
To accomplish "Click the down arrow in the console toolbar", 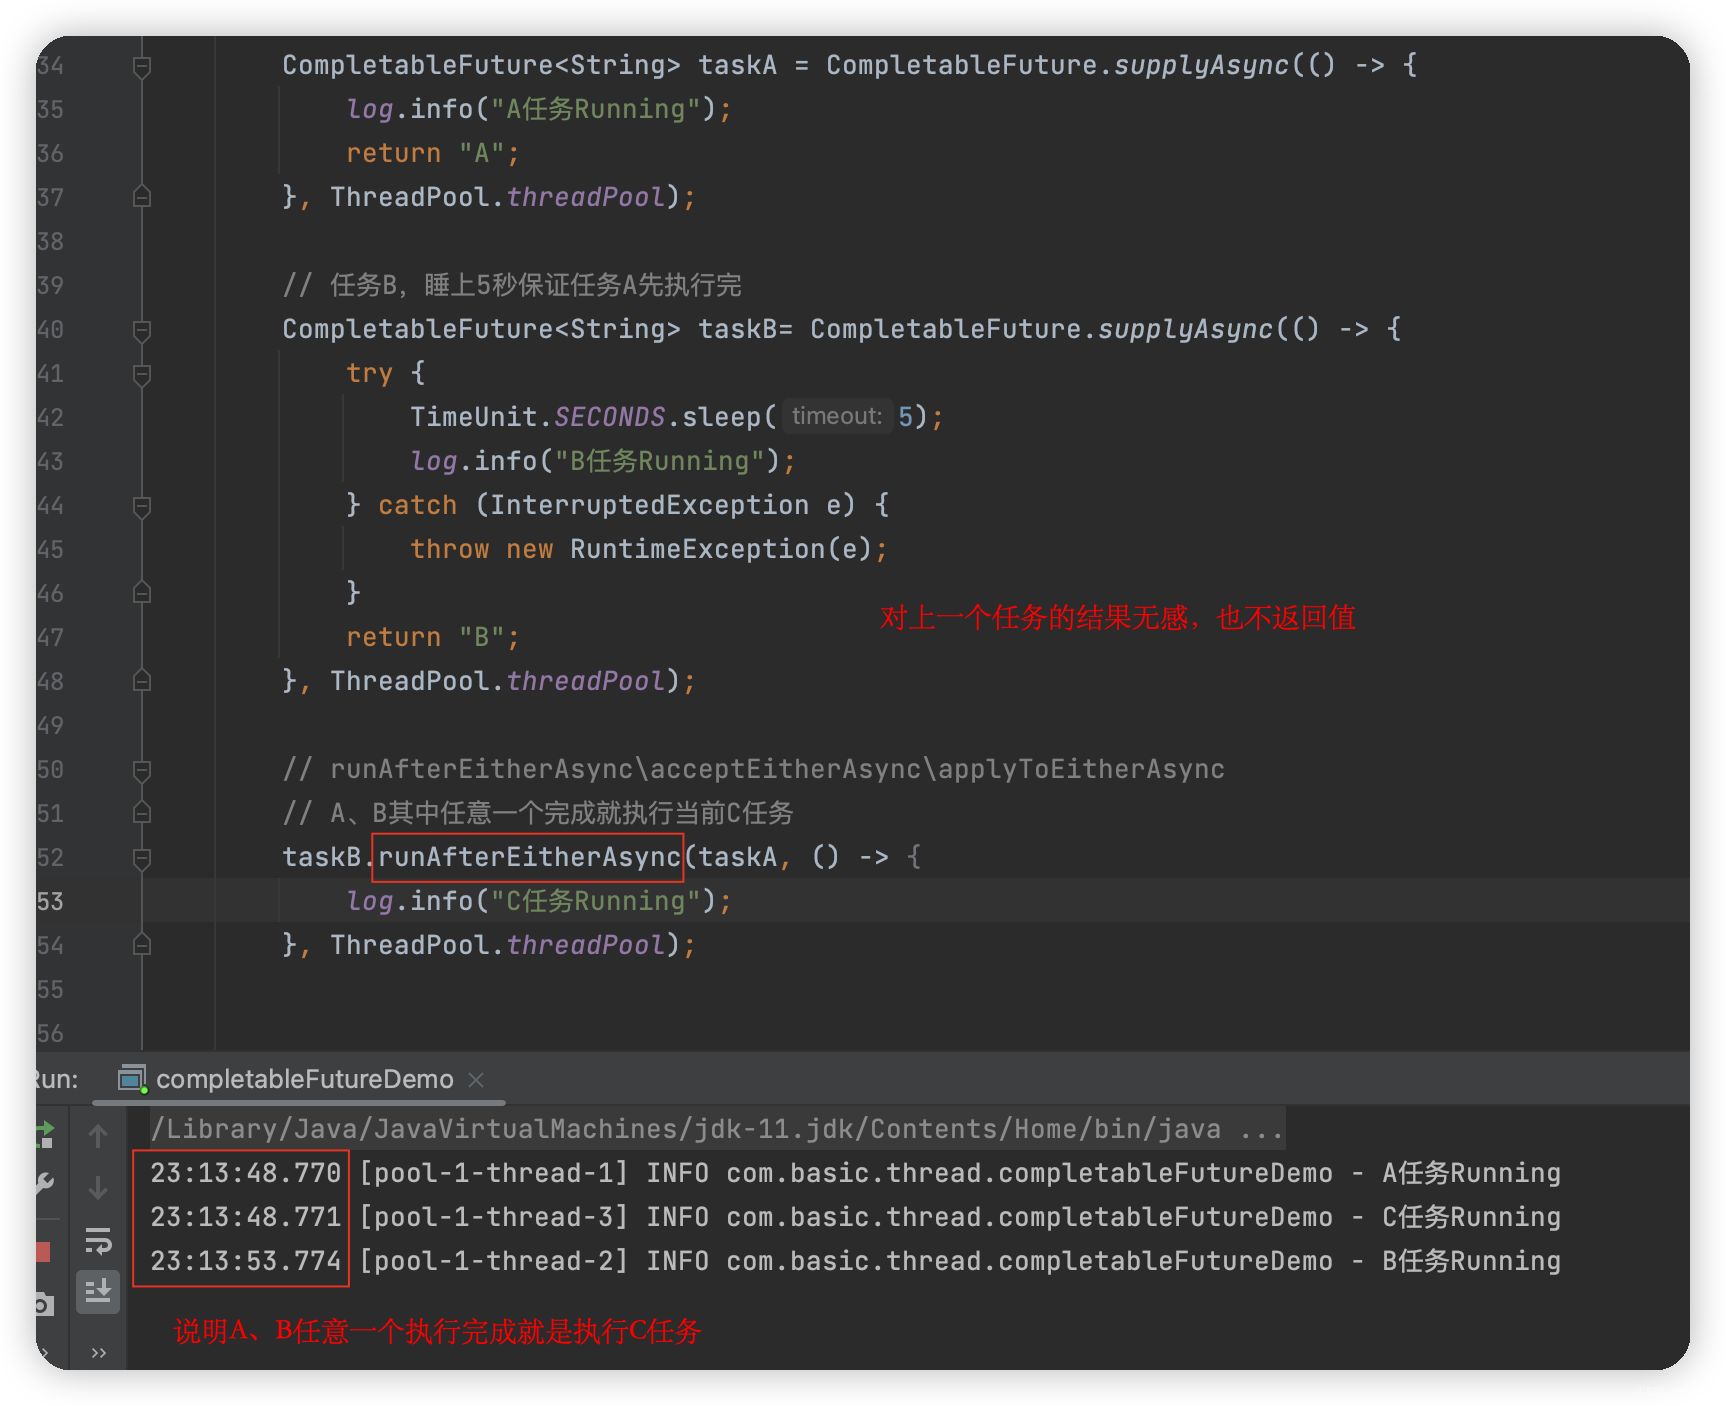I will click(x=98, y=1188).
